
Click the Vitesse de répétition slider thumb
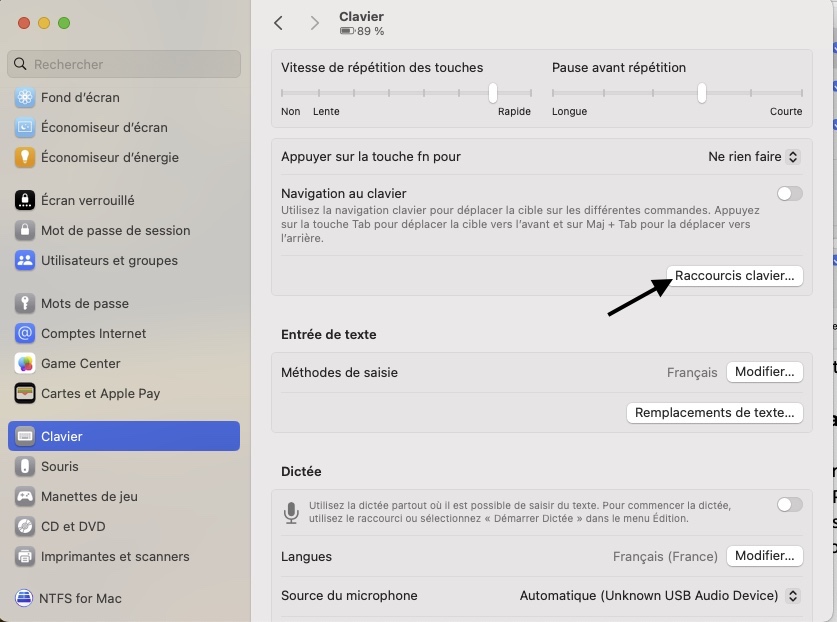[493, 93]
